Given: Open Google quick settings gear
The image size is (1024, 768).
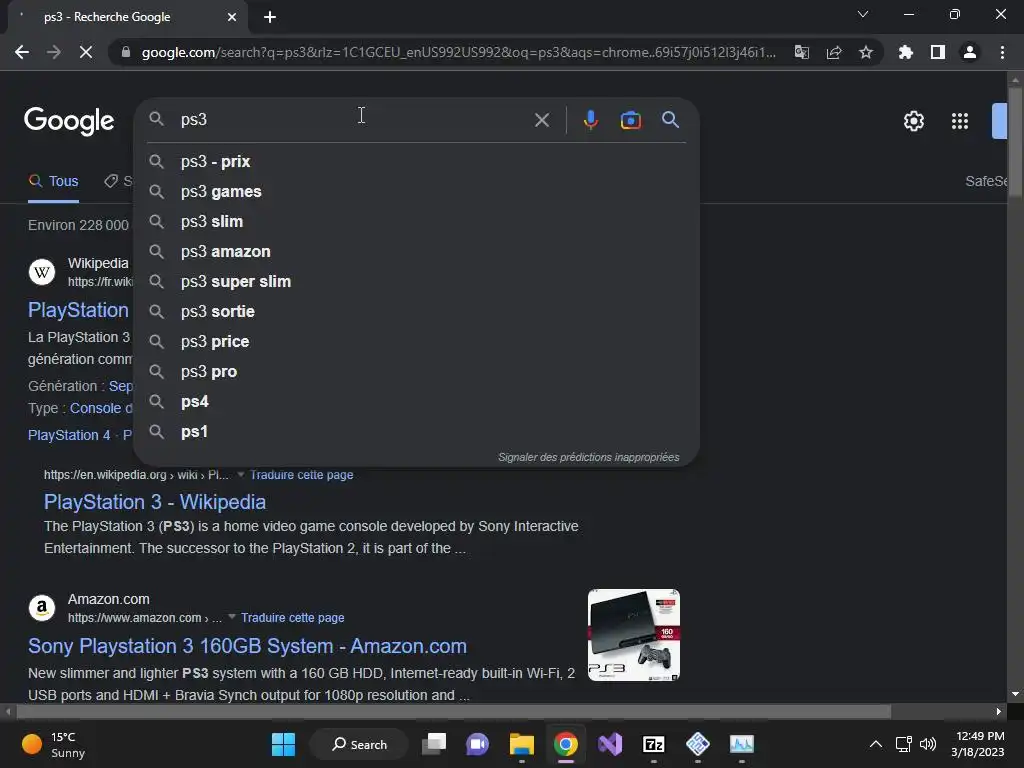Looking at the screenshot, I should click(x=914, y=121).
